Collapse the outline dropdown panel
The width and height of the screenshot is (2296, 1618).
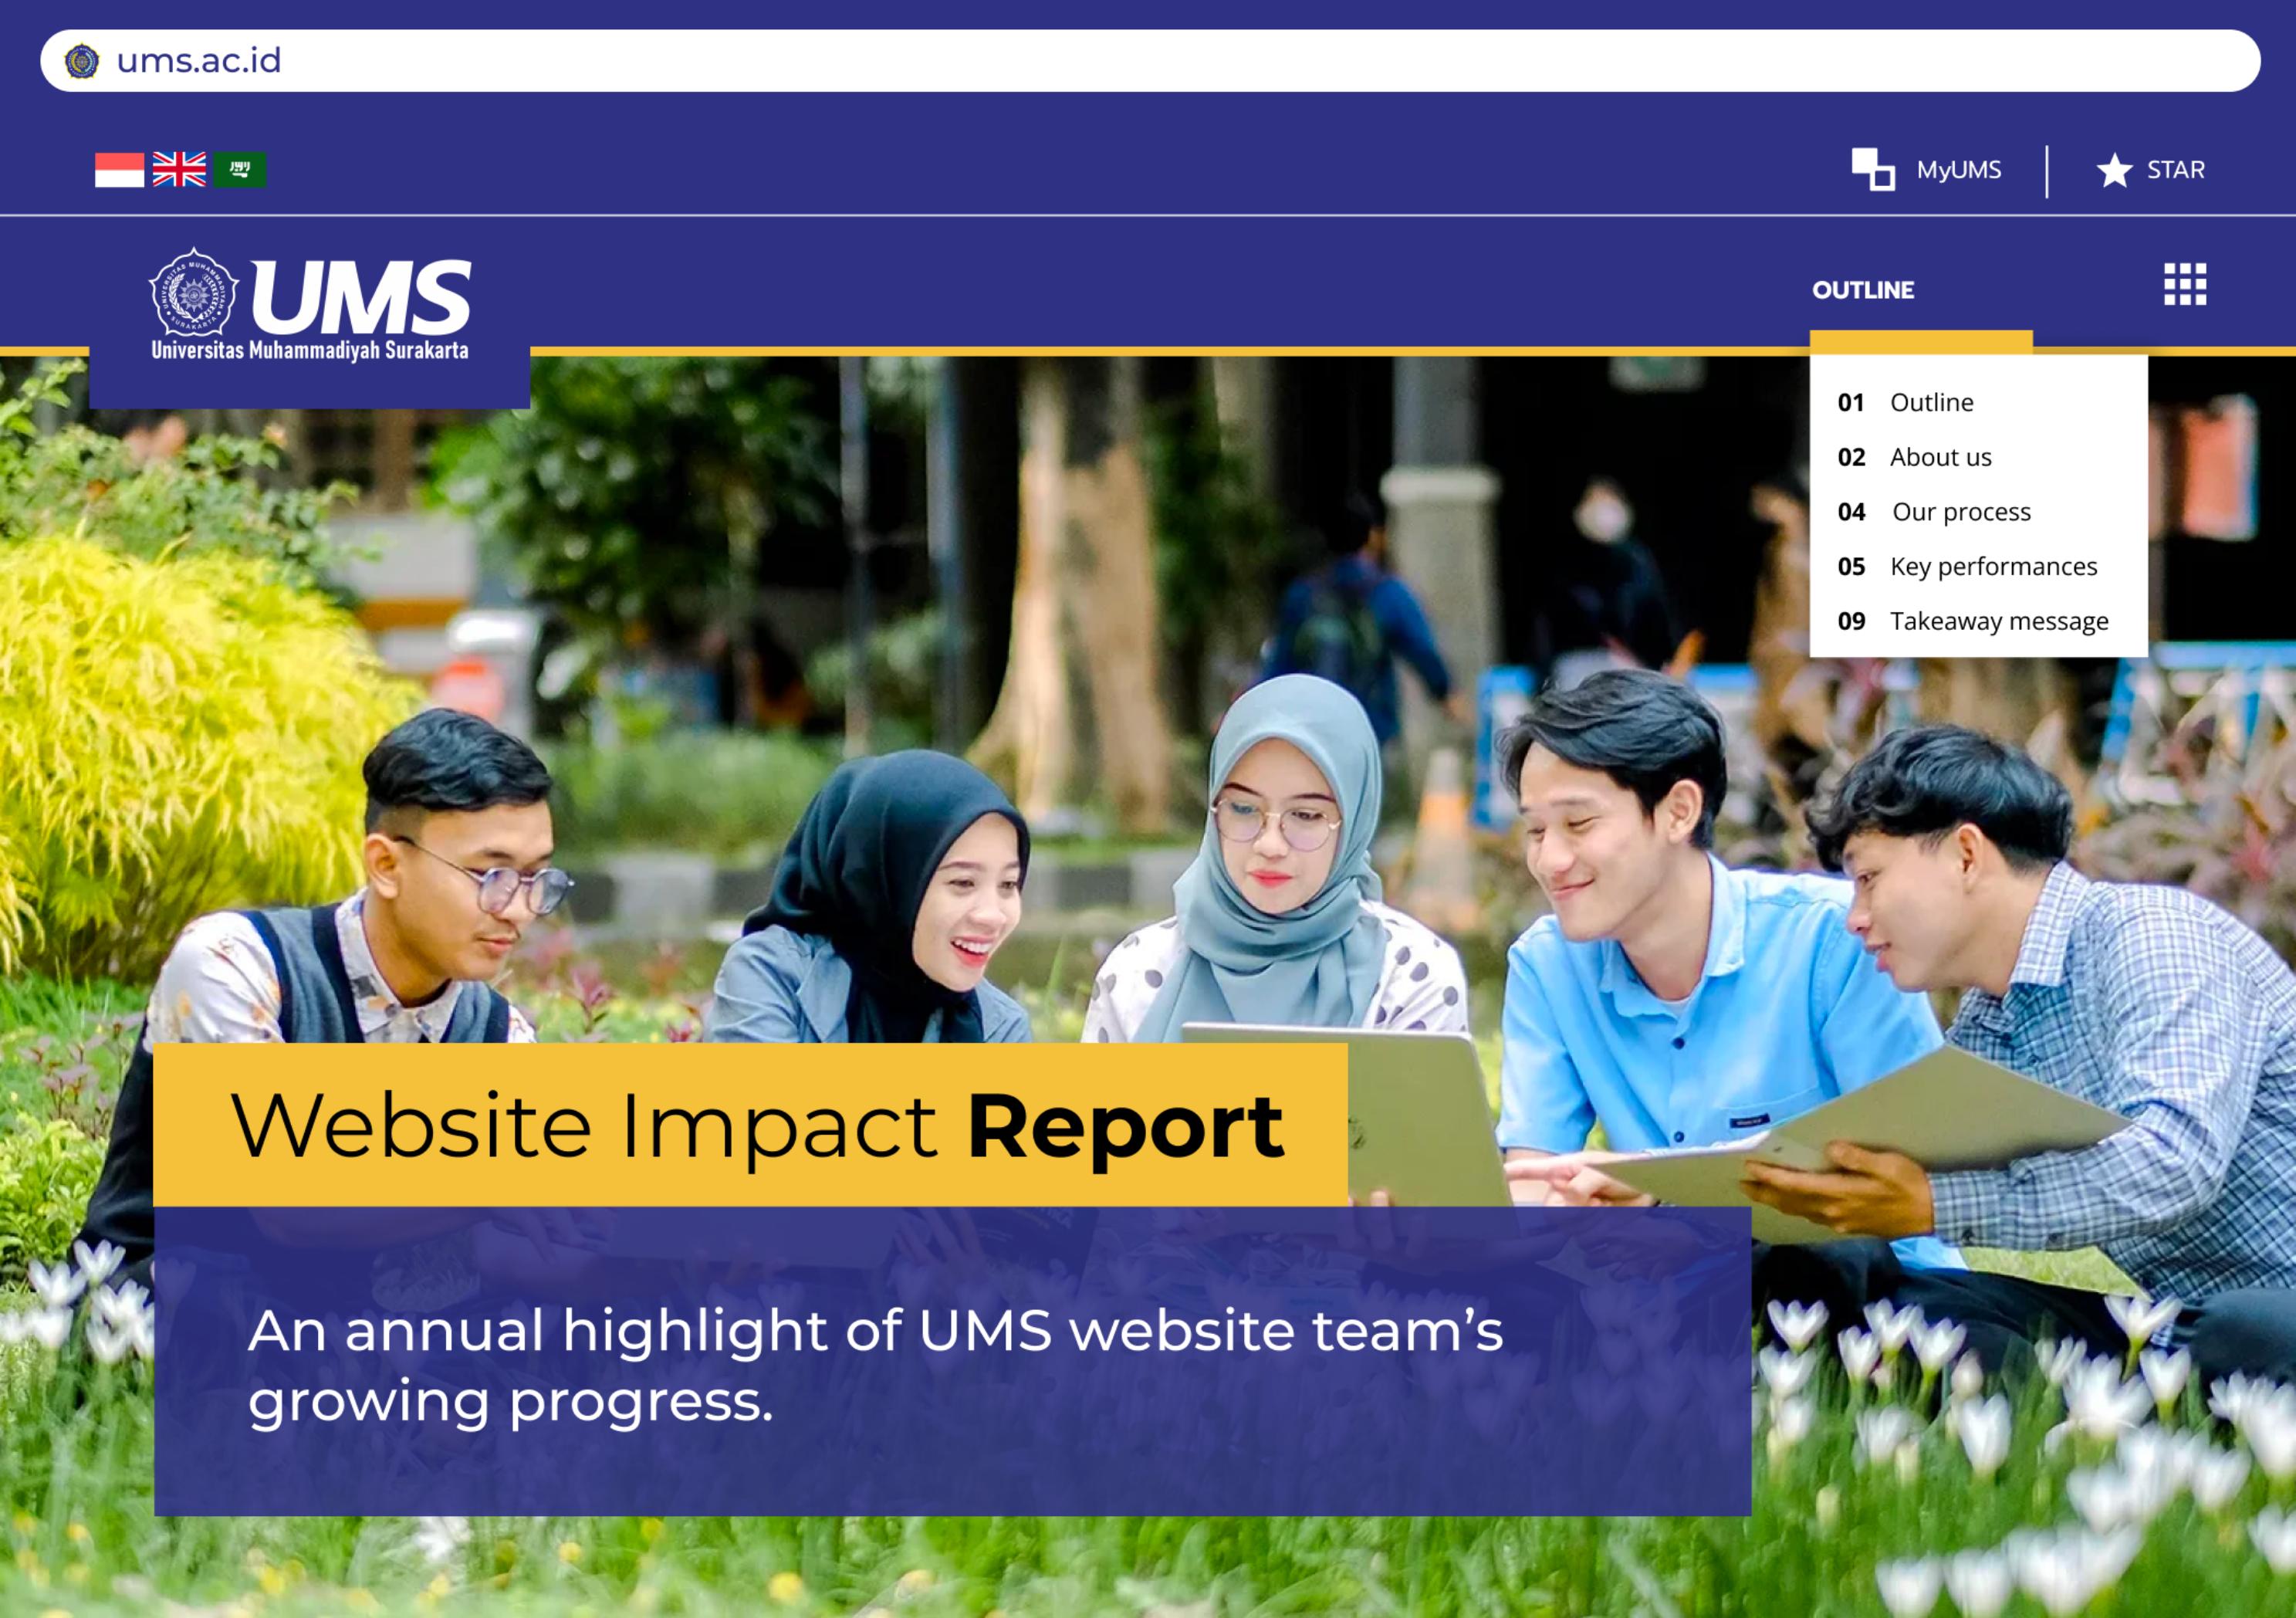click(x=1863, y=290)
